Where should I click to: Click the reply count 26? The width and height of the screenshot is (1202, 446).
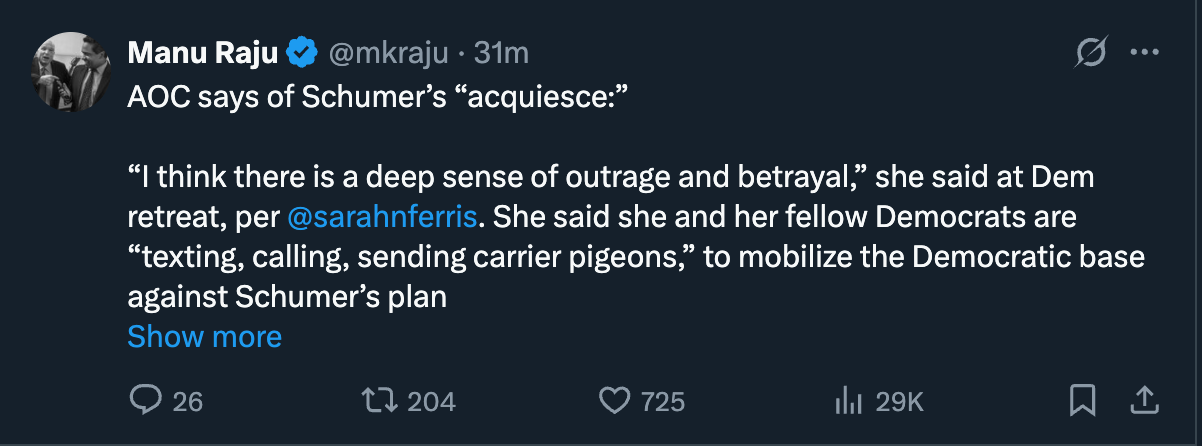tap(187, 402)
